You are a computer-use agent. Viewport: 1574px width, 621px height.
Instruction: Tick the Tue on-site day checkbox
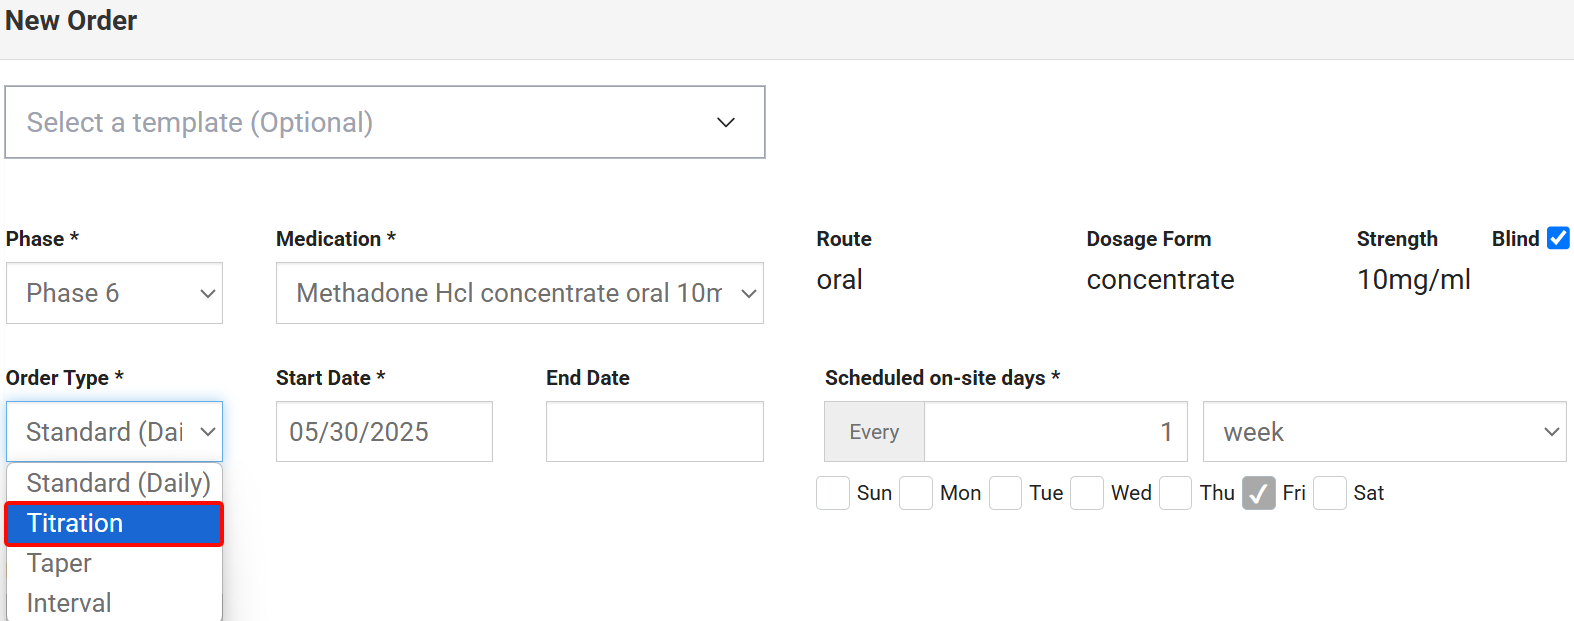1005,493
